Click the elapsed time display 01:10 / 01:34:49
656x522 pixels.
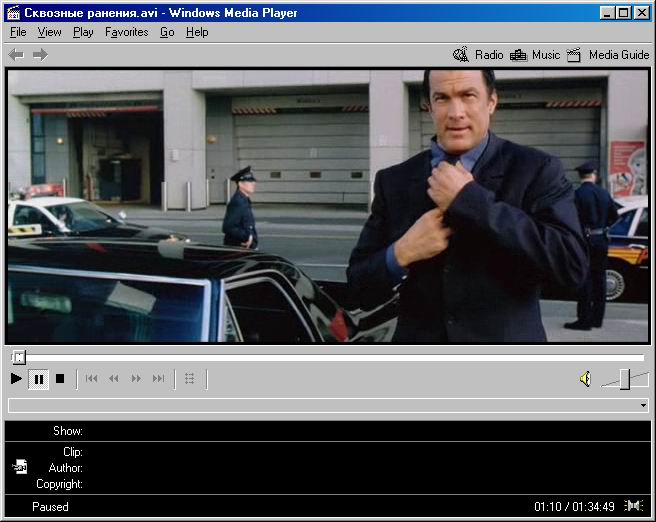point(574,507)
